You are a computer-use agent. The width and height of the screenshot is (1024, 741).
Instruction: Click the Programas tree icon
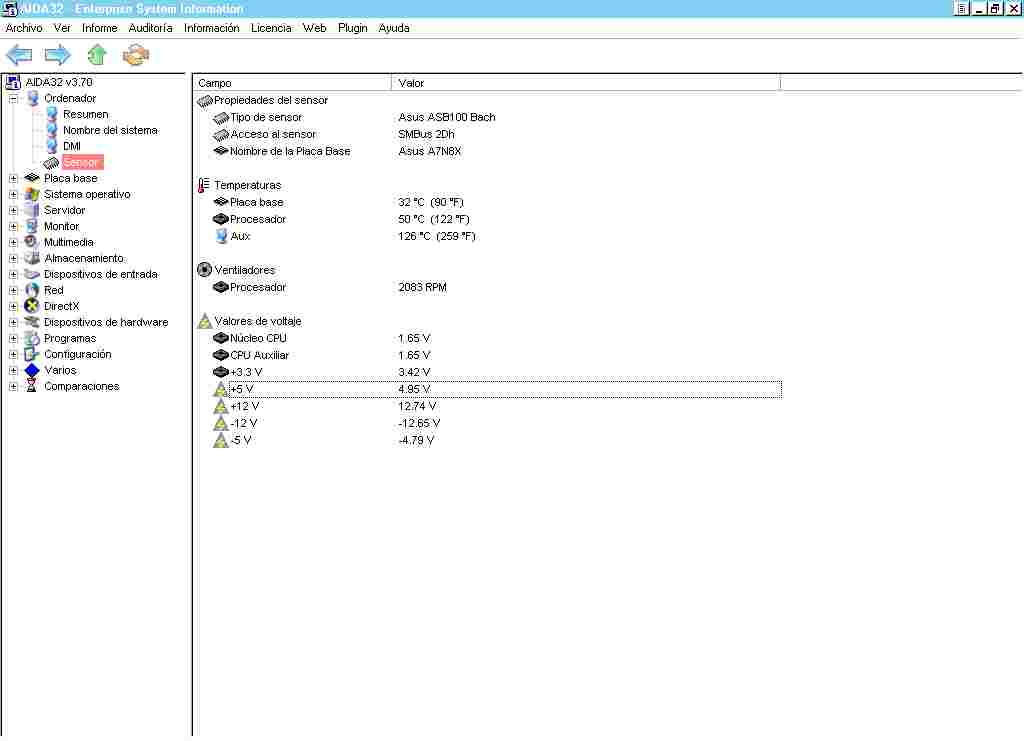pos(32,338)
